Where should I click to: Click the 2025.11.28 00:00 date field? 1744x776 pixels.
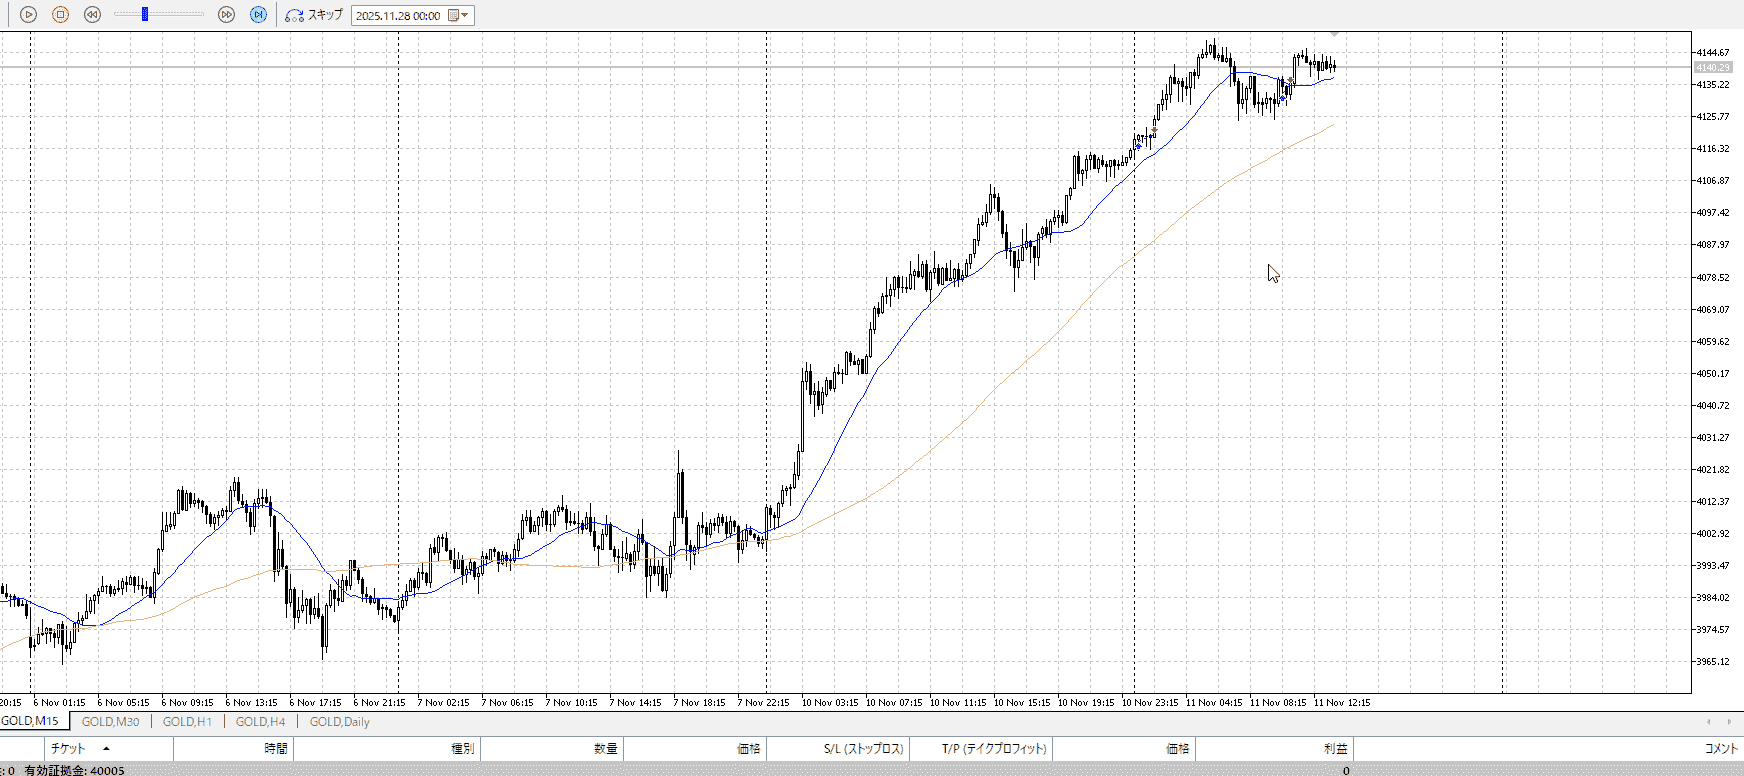(x=398, y=16)
